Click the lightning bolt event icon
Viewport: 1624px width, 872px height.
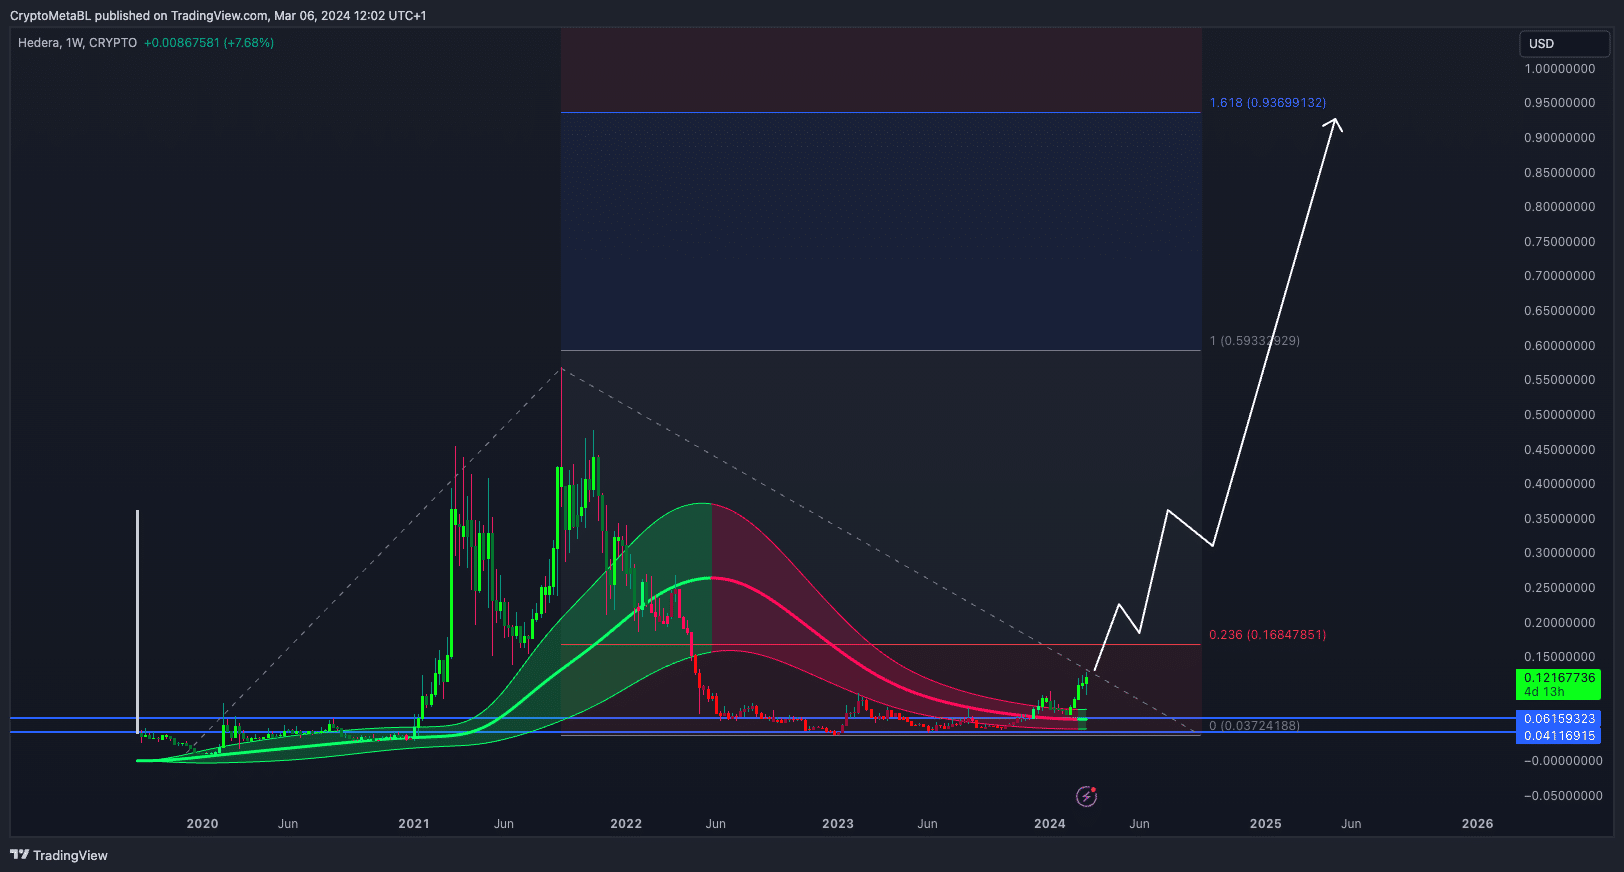tap(1086, 796)
